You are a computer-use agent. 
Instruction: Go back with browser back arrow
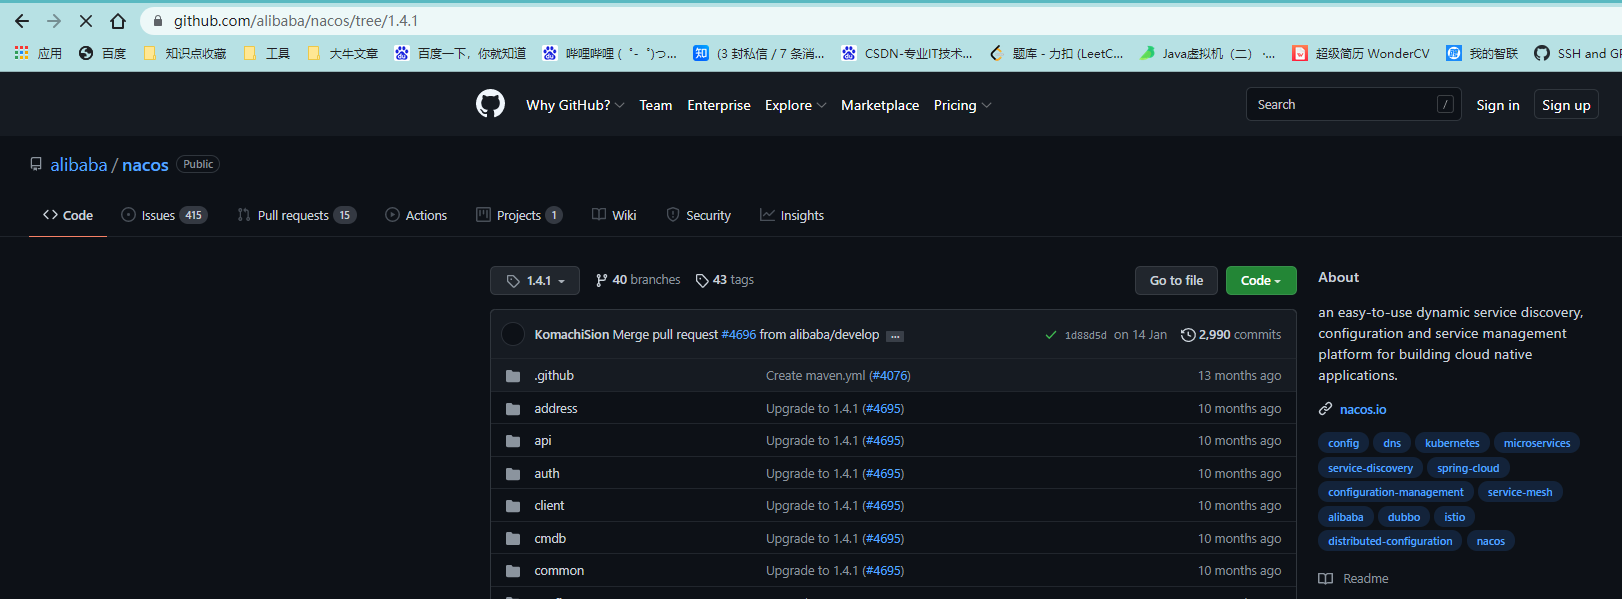[22, 21]
